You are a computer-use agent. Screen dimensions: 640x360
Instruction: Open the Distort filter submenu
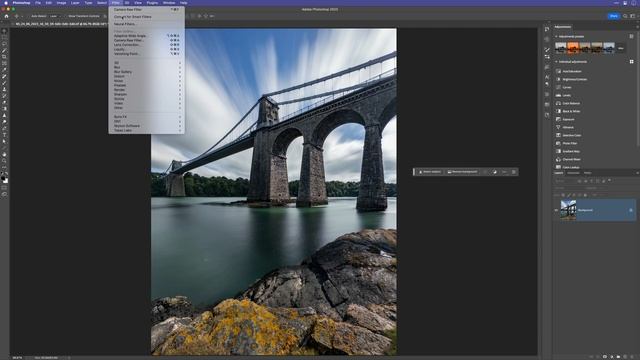[147, 76]
